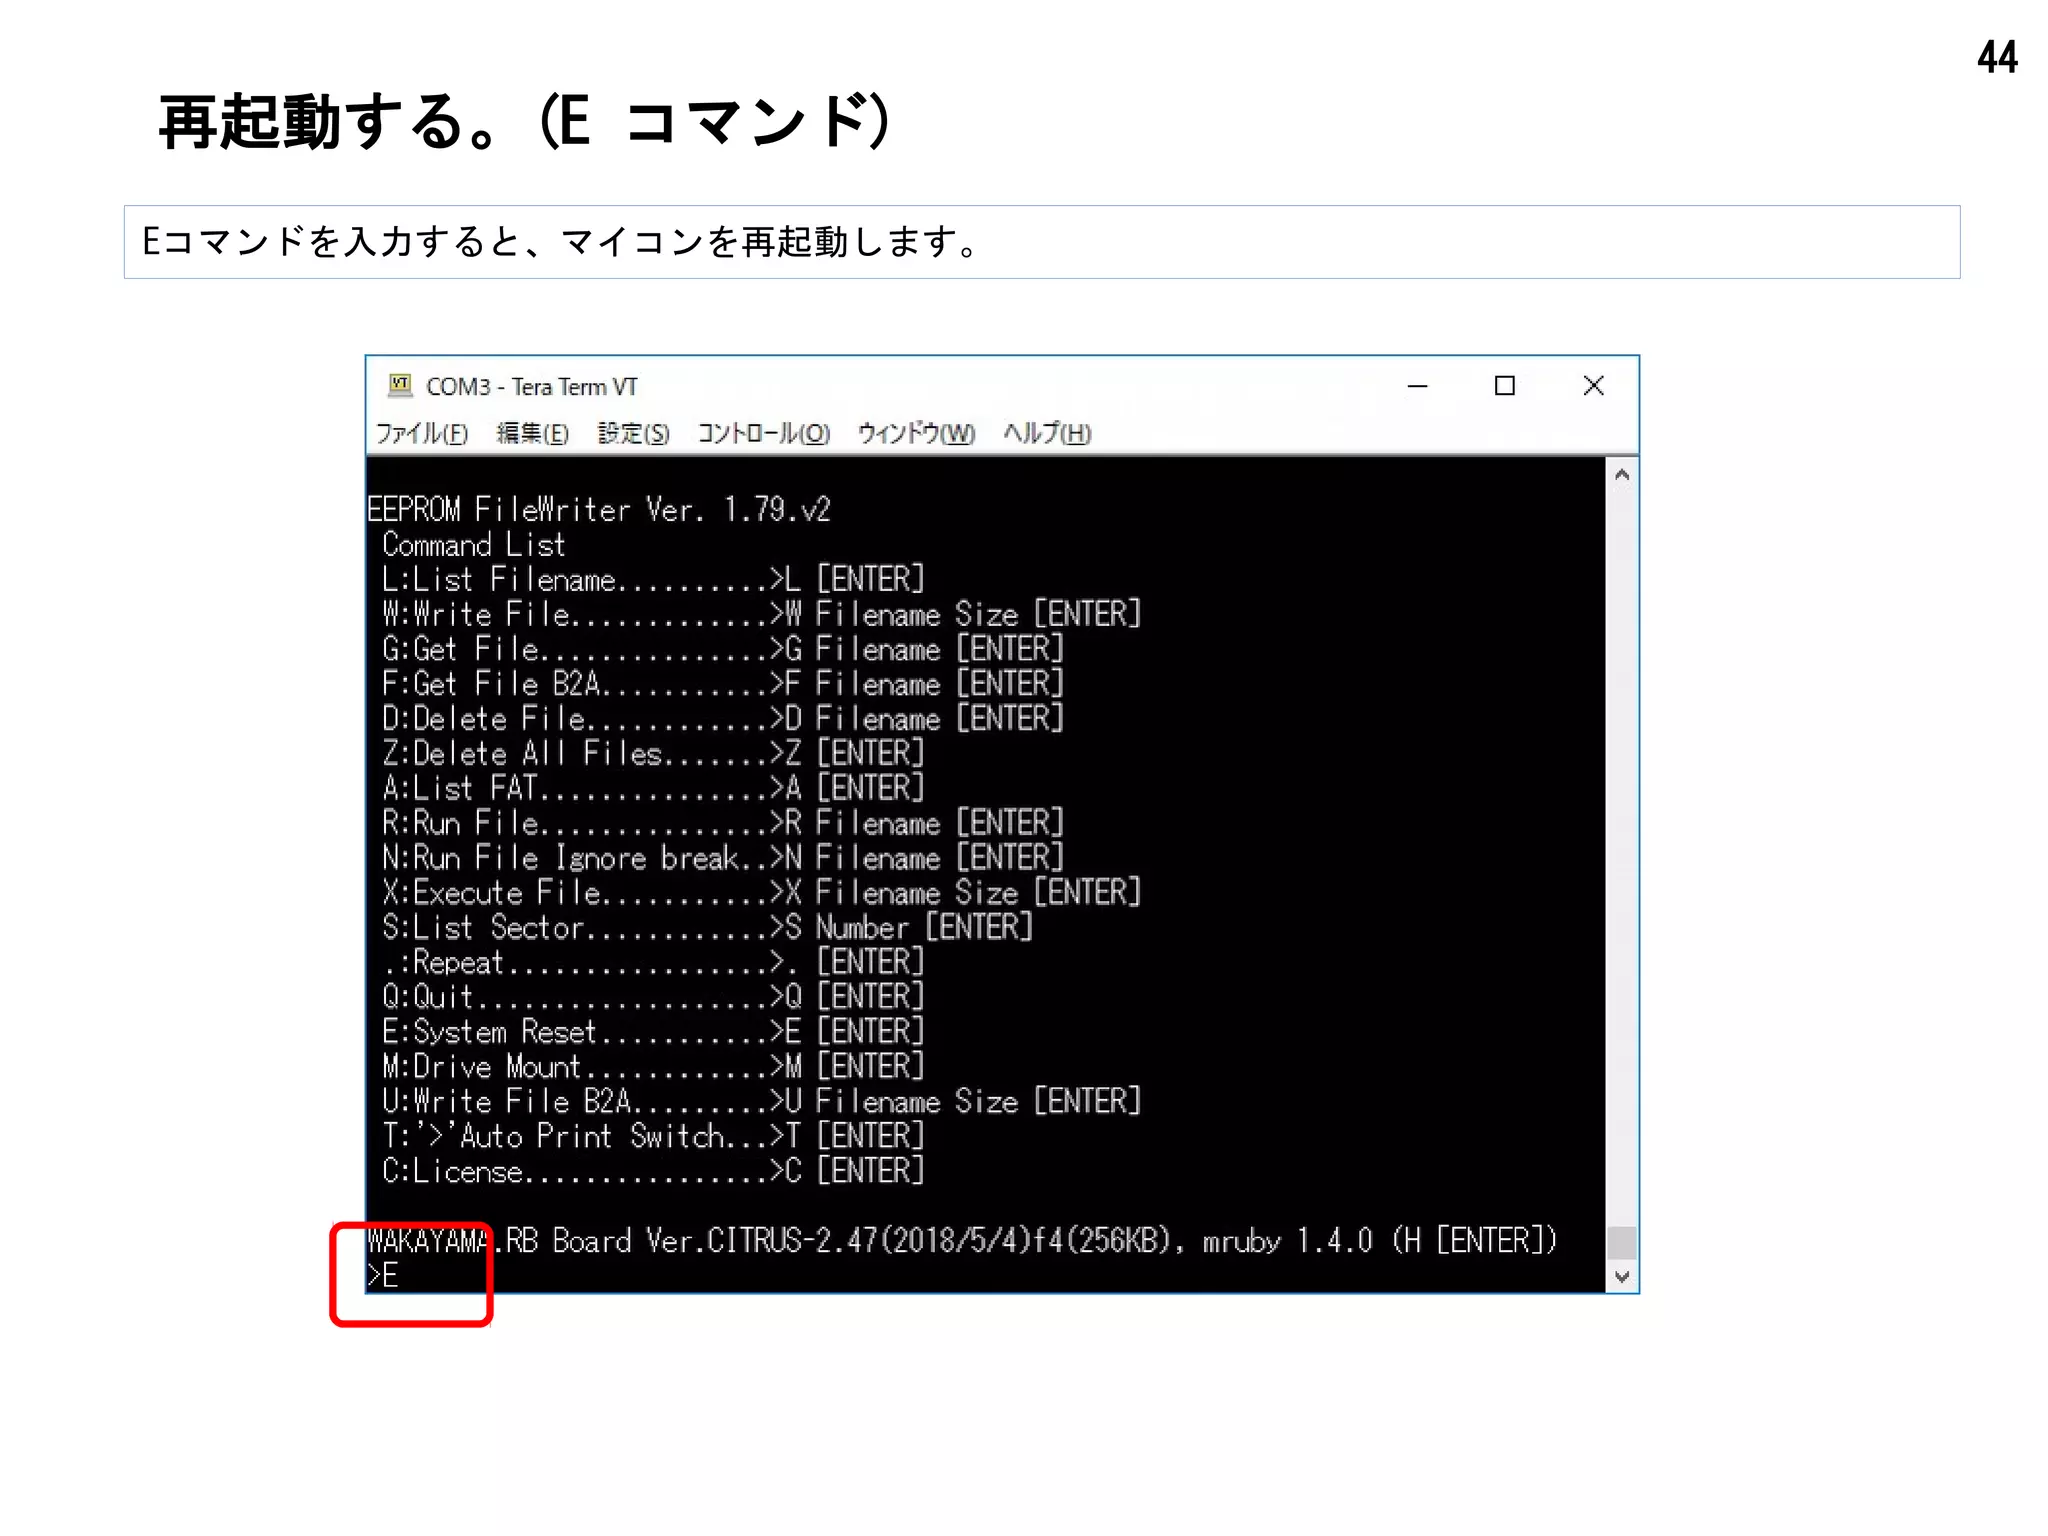Click the 'Q:Quit' command line
Screen dimensions: 2048x1536
[x=654, y=997]
